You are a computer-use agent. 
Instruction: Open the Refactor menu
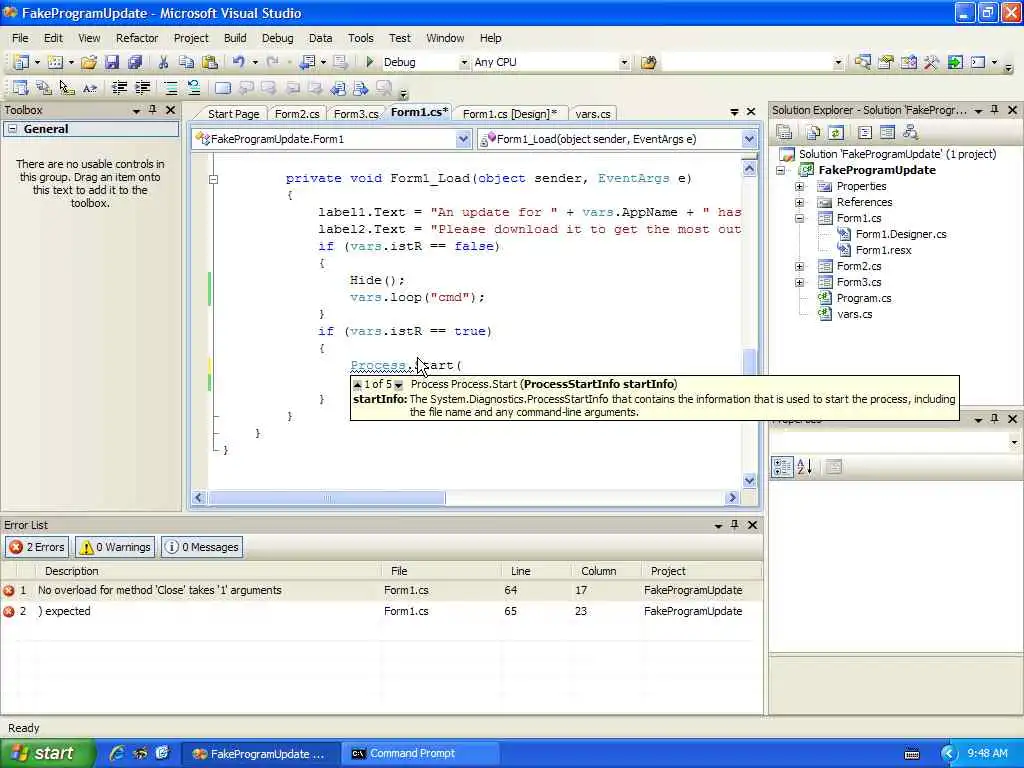[137, 38]
